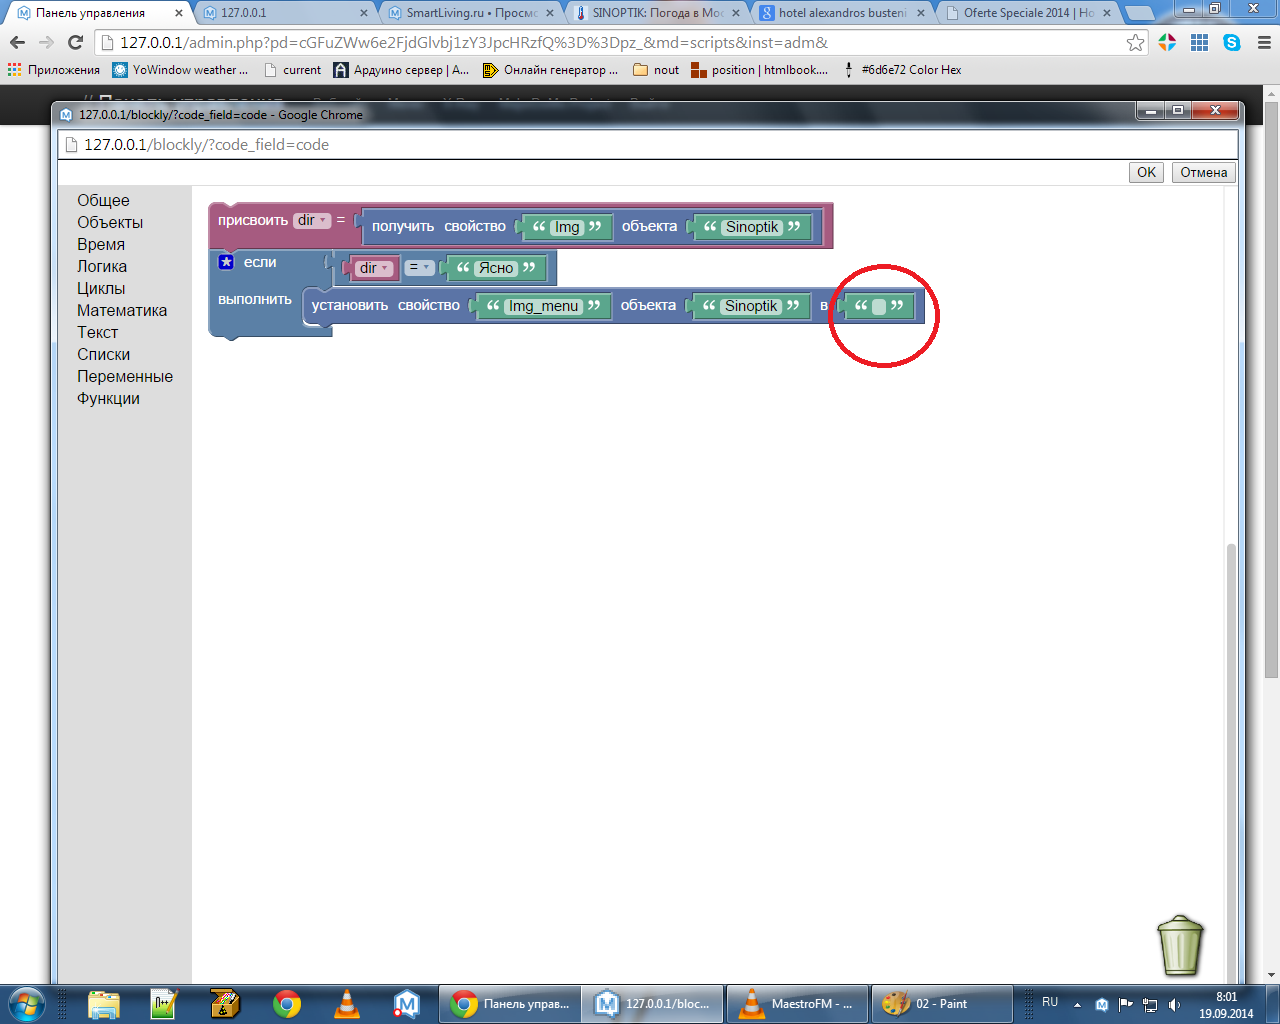Viewport: 1280px width, 1024px height.
Task: Click the Отмена cancel button
Action: [x=1203, y=172]
